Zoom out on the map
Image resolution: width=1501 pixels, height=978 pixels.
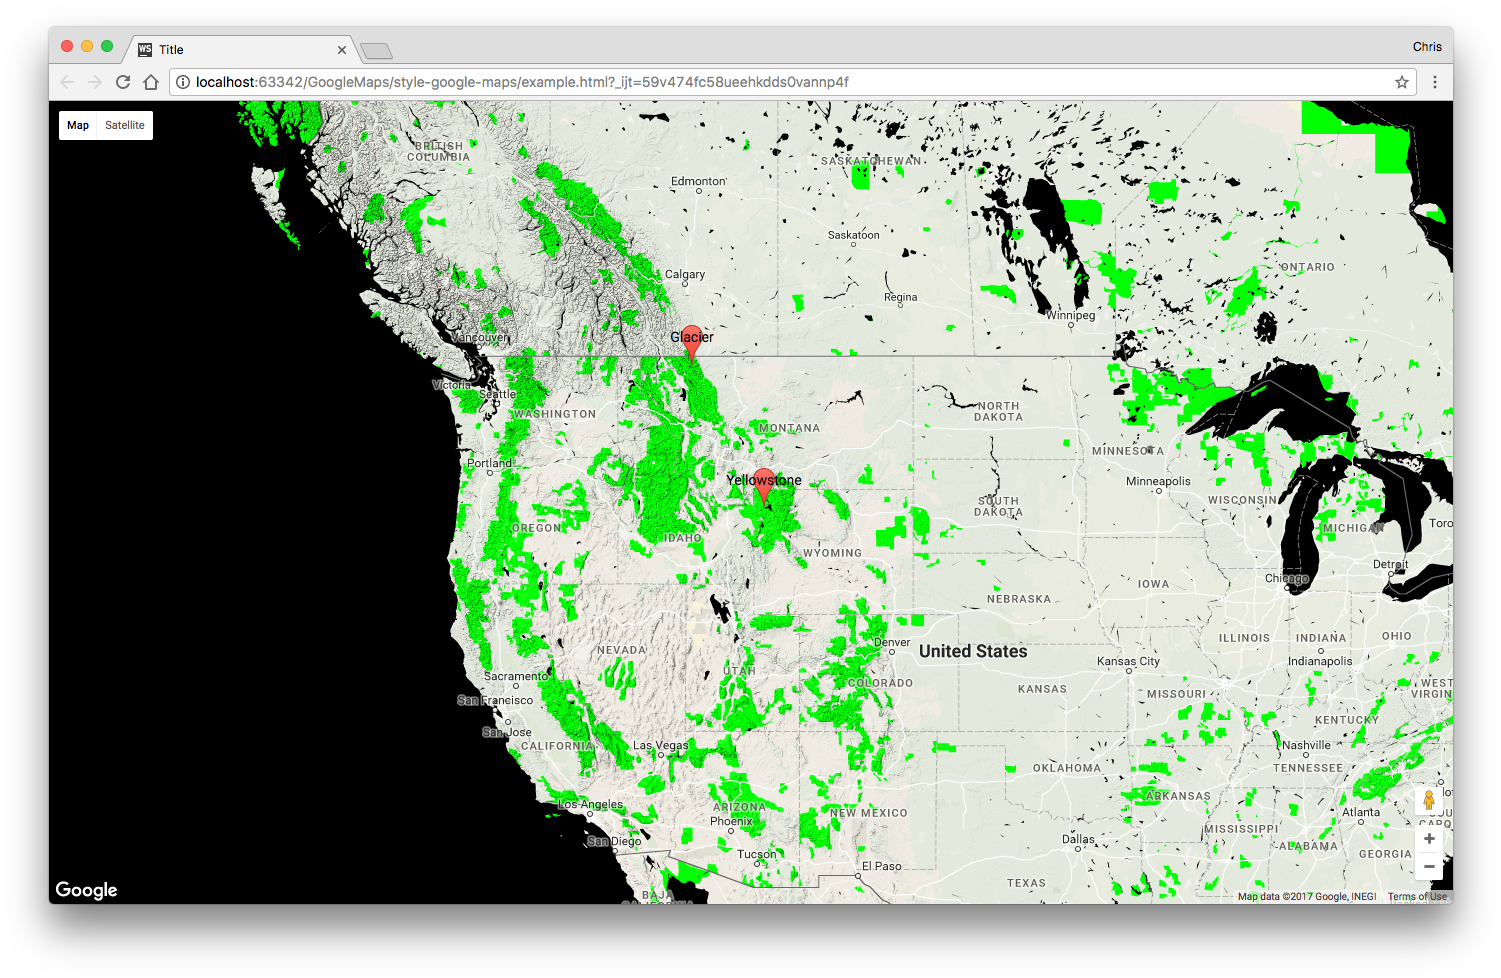tap(1429, 866)
